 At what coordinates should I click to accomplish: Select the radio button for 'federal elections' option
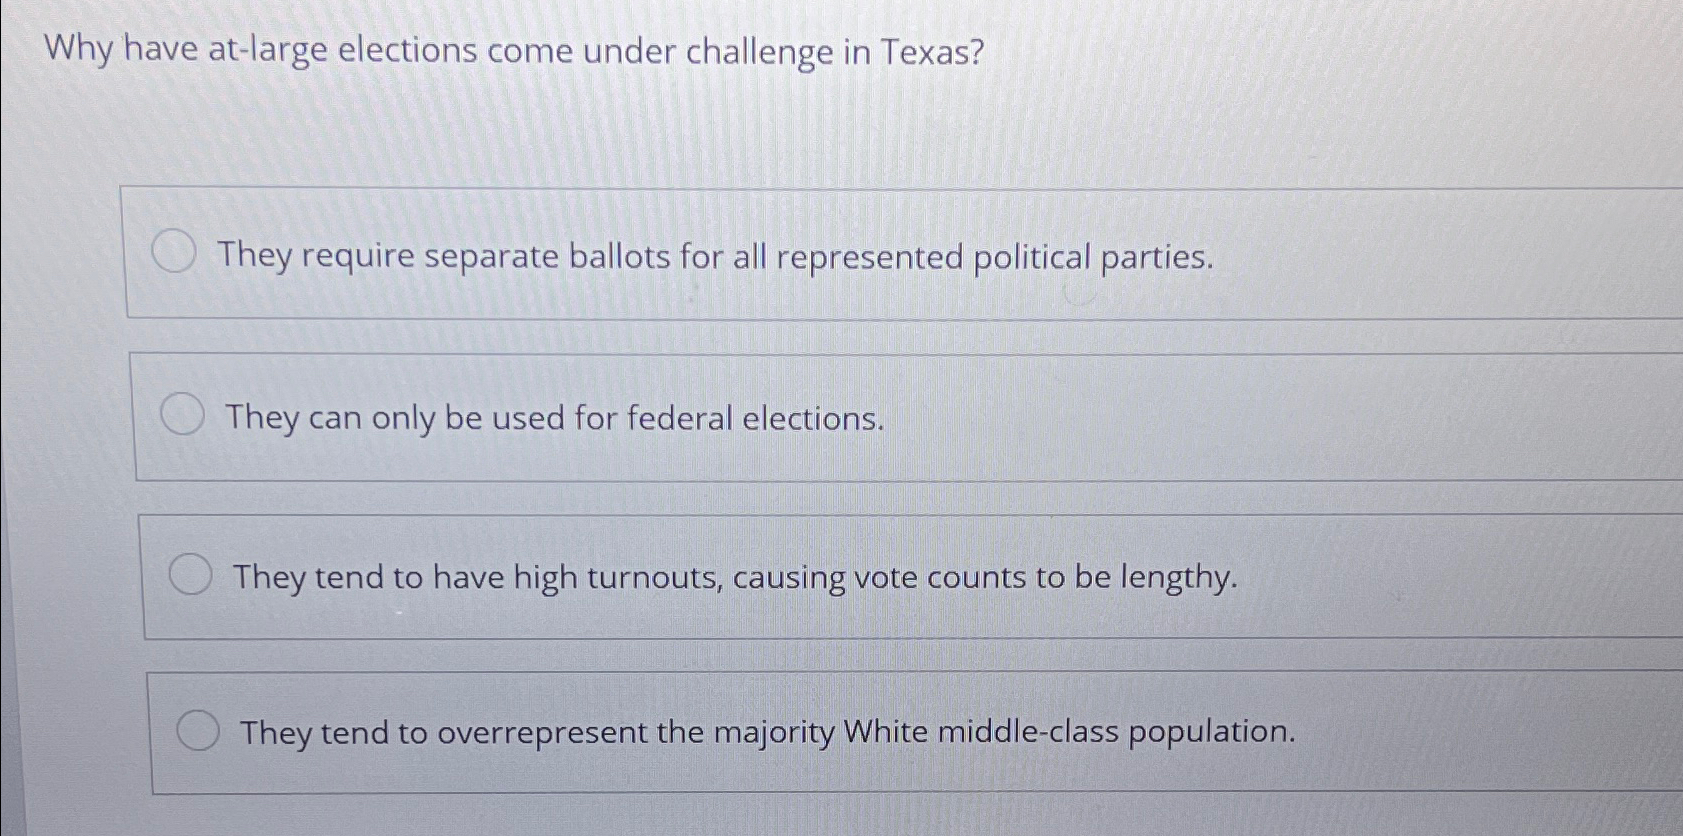point(184,415)
